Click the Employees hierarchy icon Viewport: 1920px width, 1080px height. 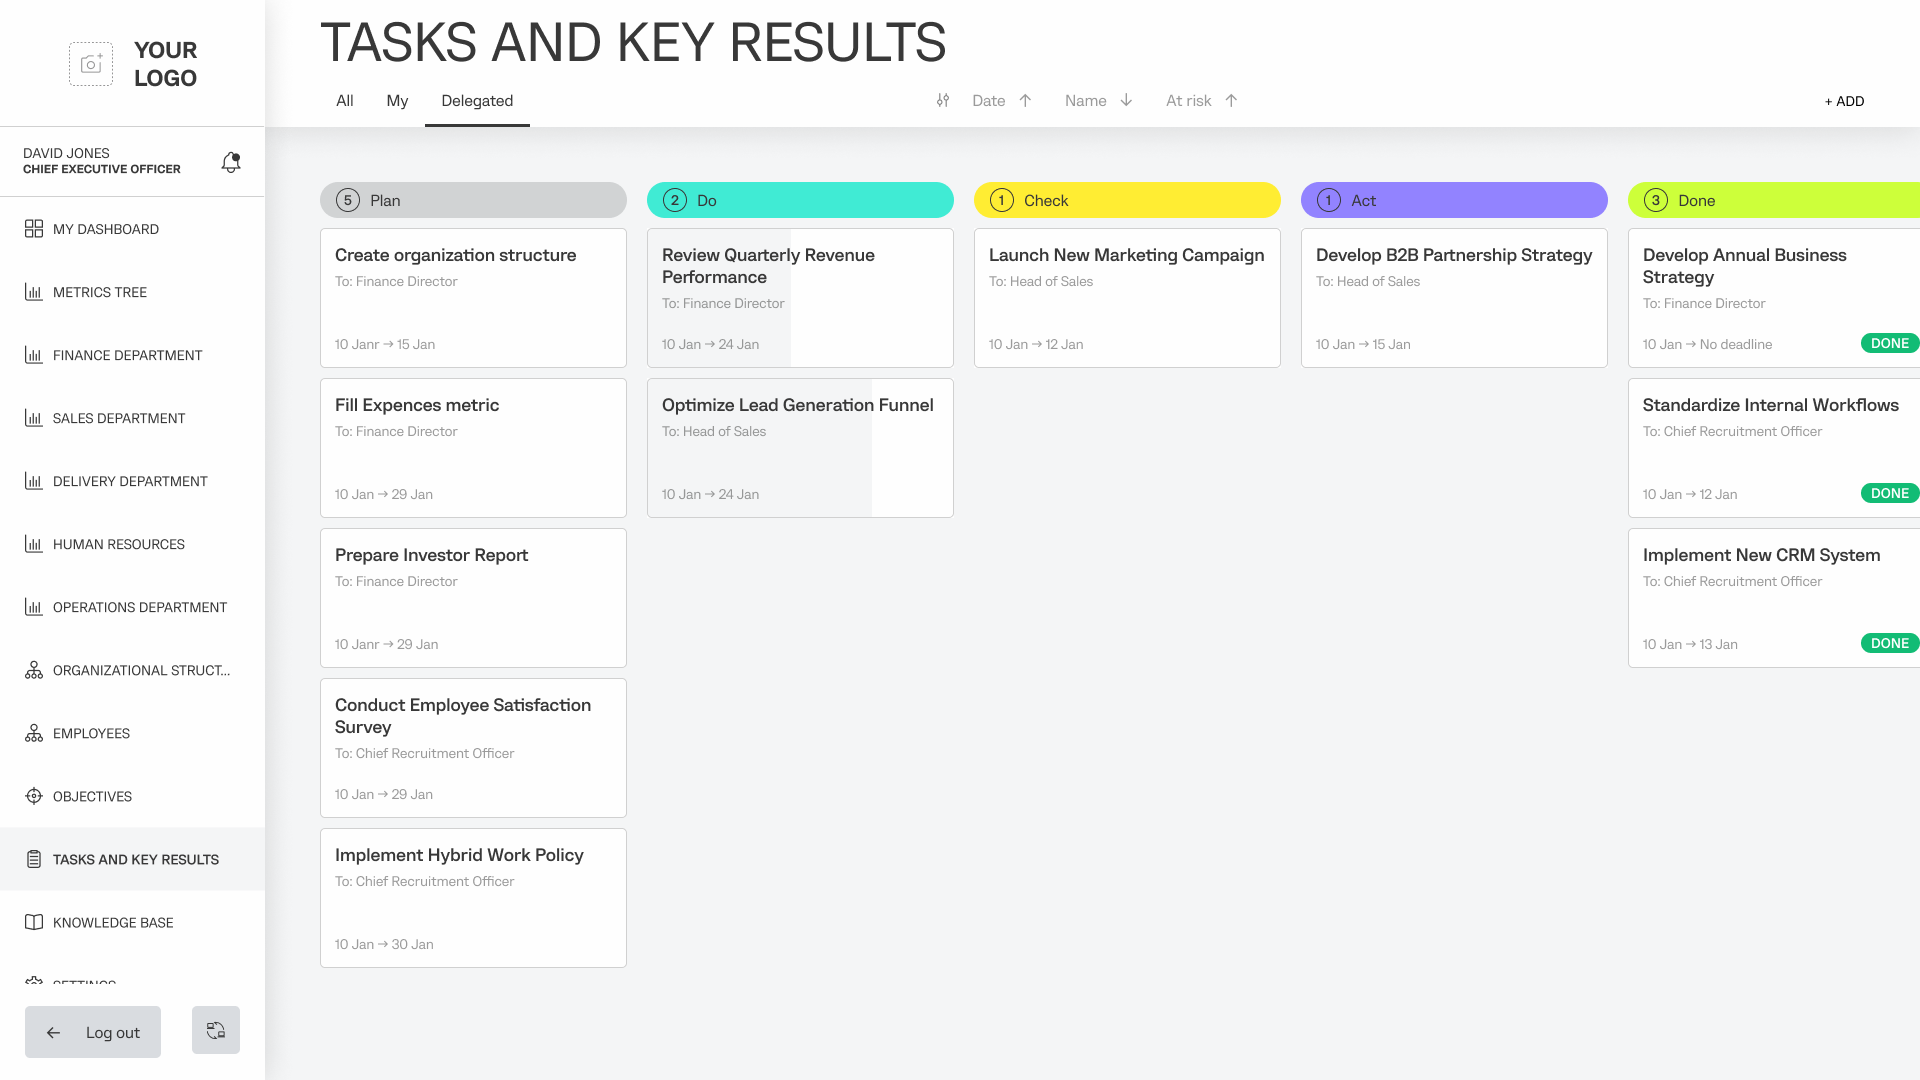tap(34, 733)
